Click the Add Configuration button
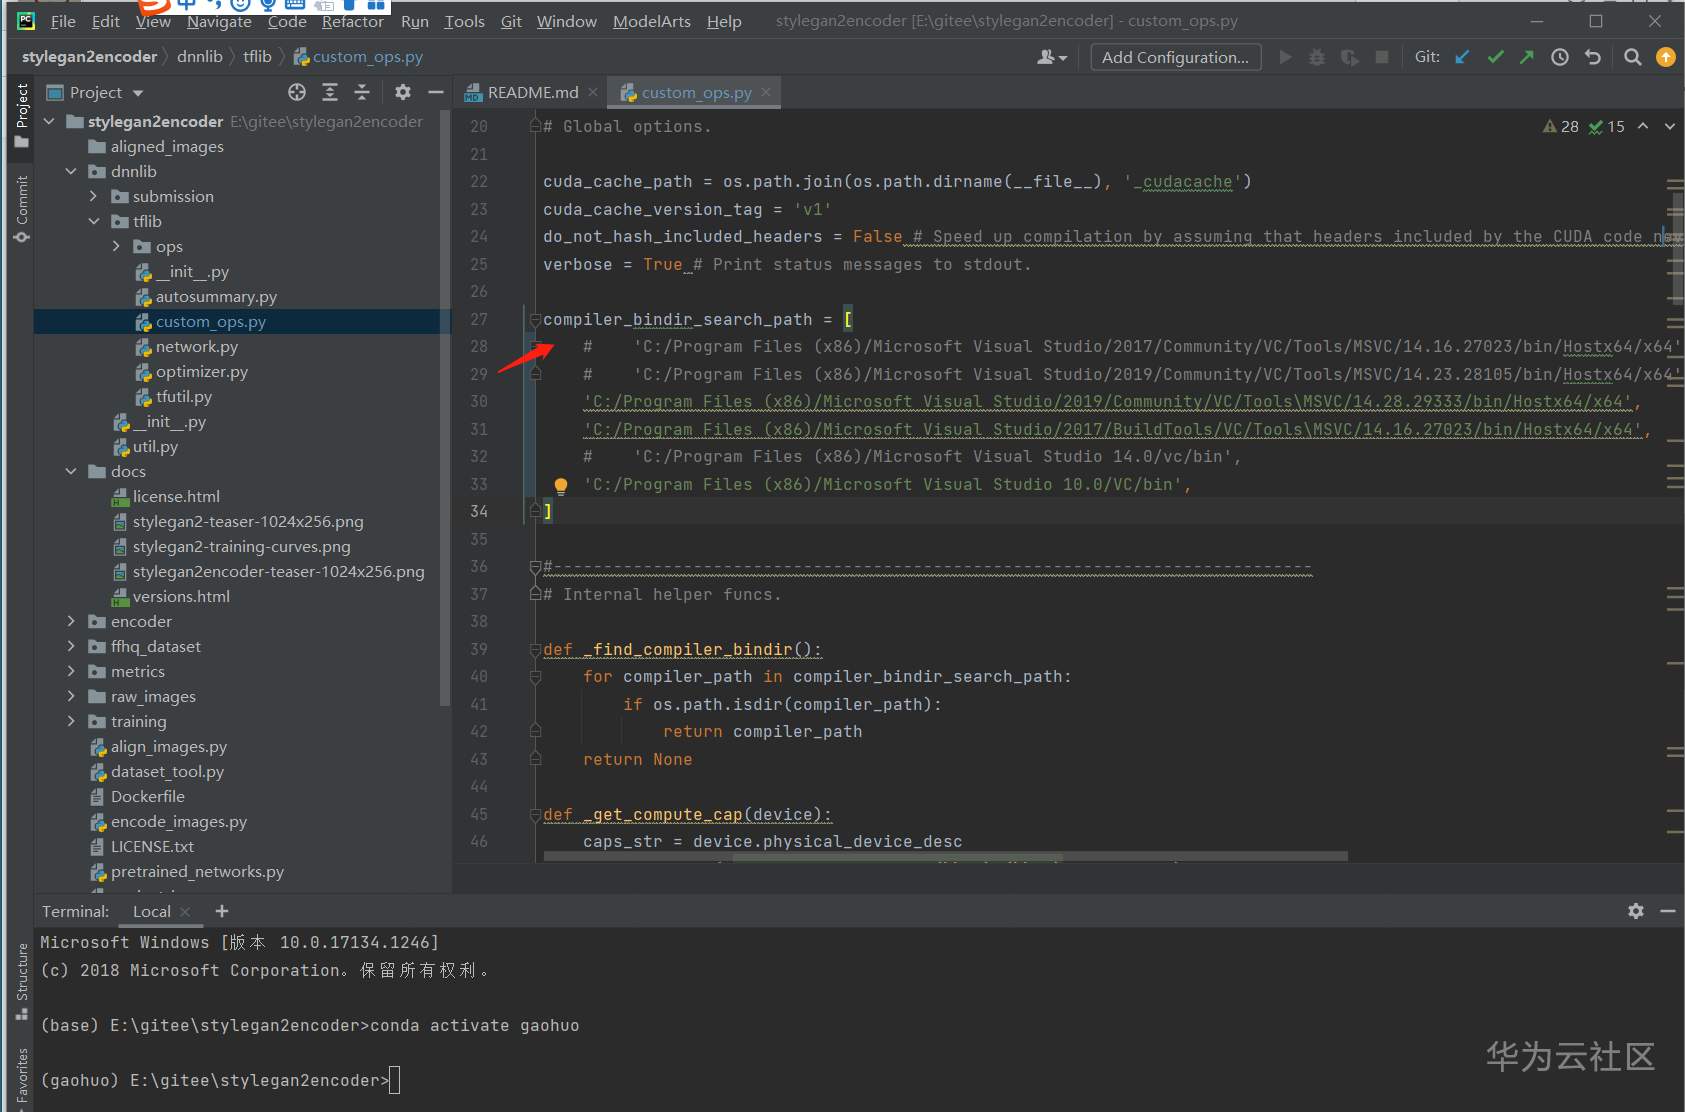The image size is (1685, 1112). pyautogui.click(x=1175, y=57)
